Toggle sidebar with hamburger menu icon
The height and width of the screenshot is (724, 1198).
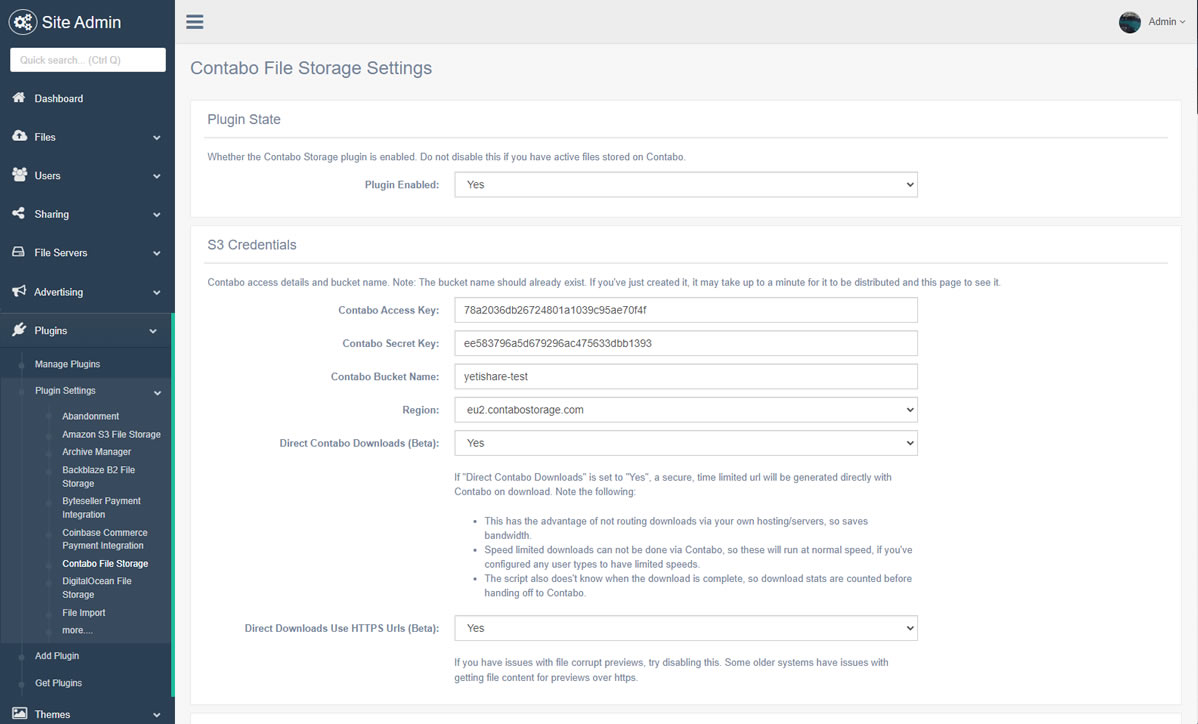click(x=195, y=21)
